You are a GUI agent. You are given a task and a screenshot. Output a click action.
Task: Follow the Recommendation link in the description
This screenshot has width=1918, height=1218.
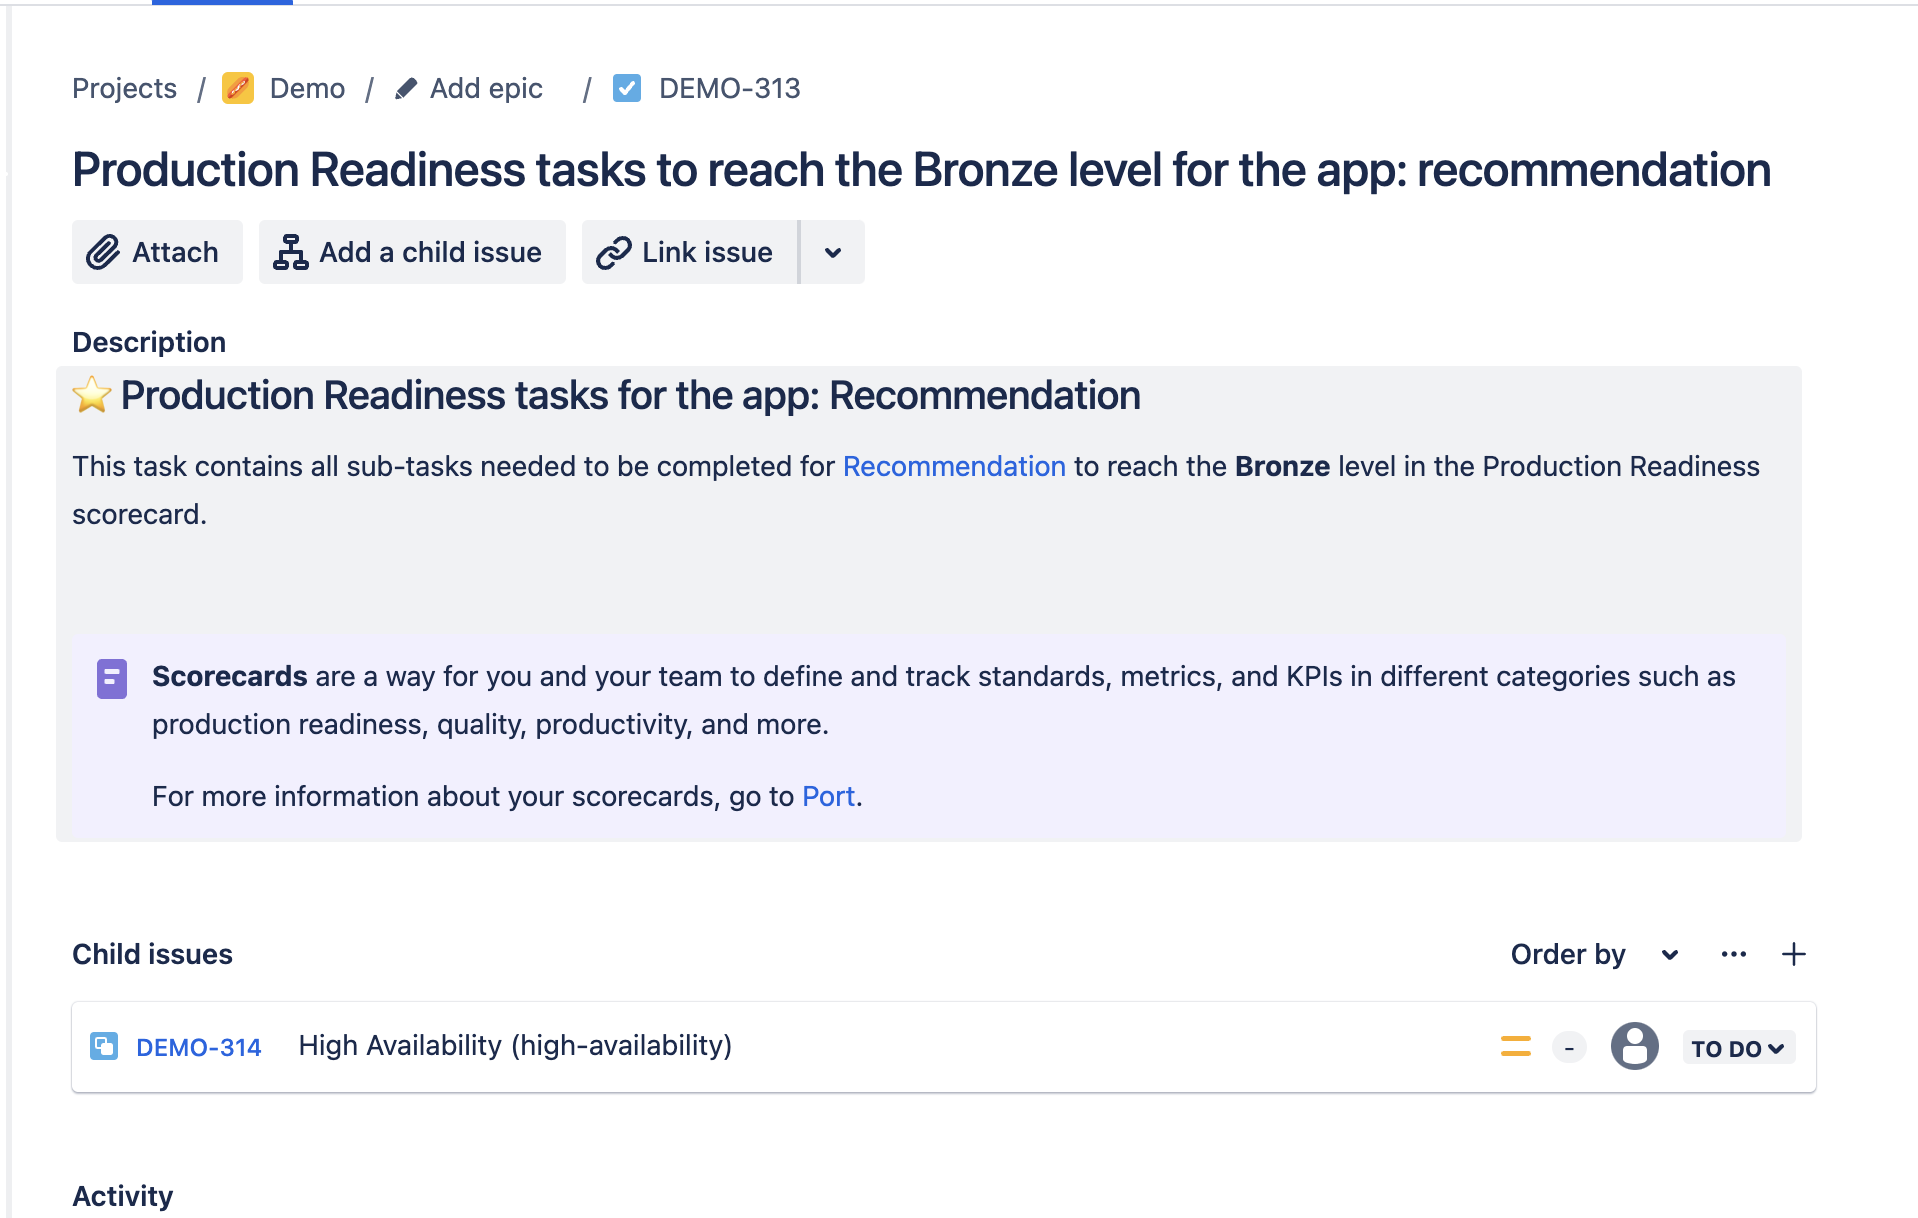tap(953, 466)
